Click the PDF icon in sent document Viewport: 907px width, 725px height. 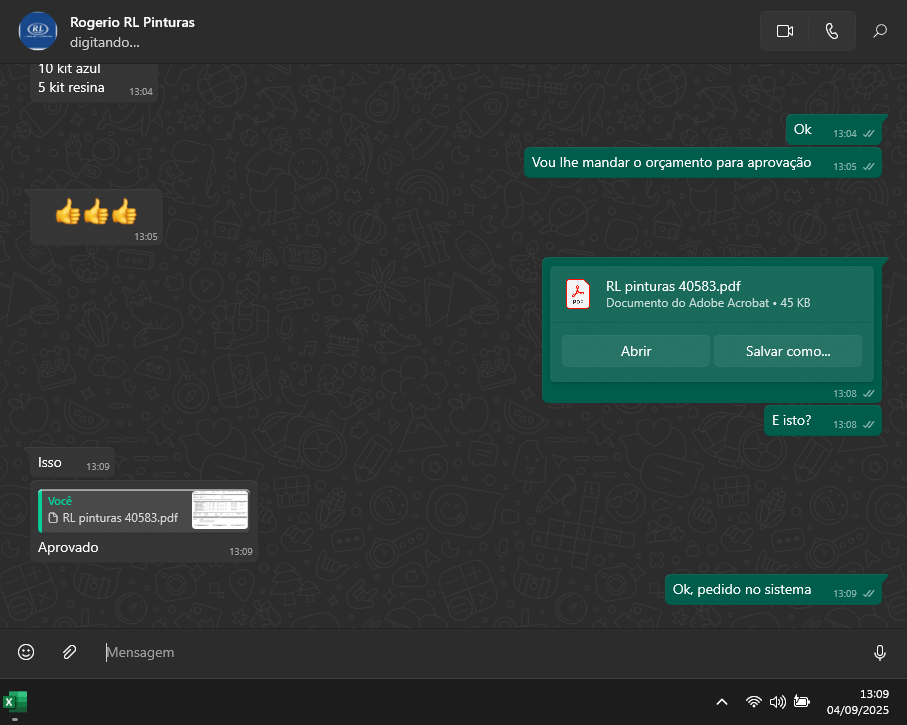(578, 294)
